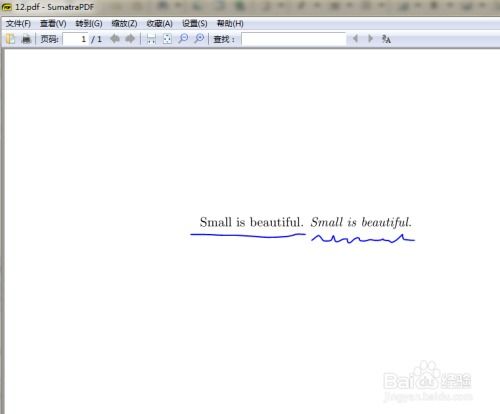Viewport: 500px width, 414px height.
Task: Open the 缩放(Z) menu
Action: click(124, 24)
